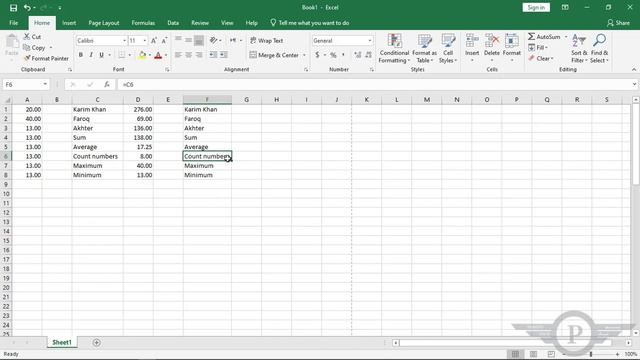Open Cell Styles gallery
Screen dimensions: 640x360
448,48
